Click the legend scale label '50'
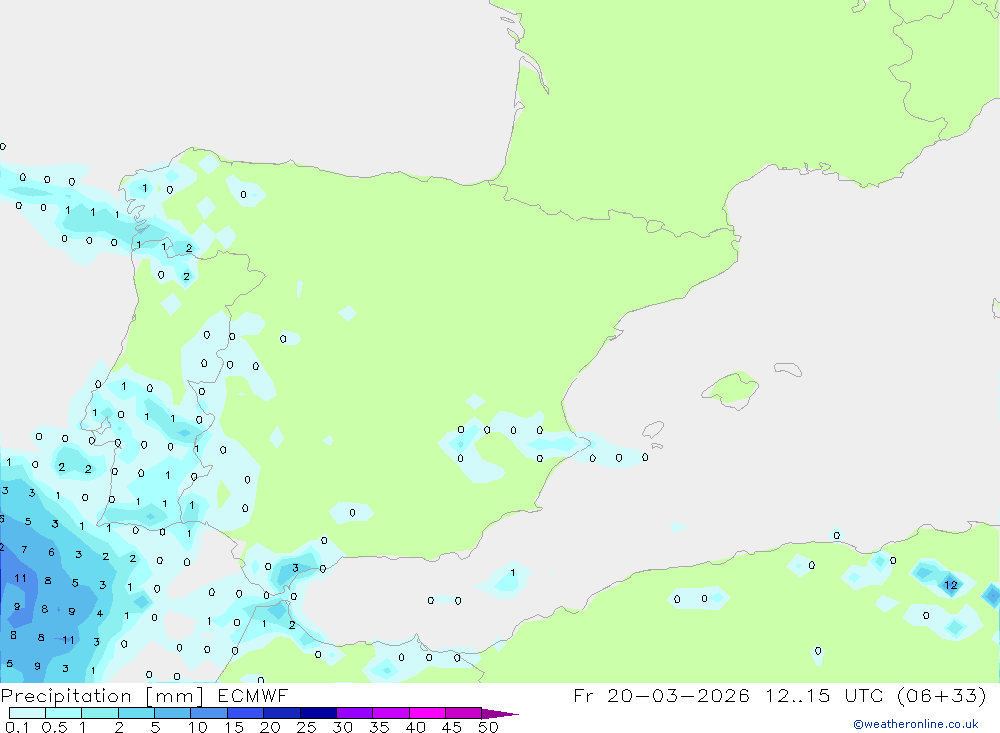This screenshot has height=733, width=1000. 488,727
